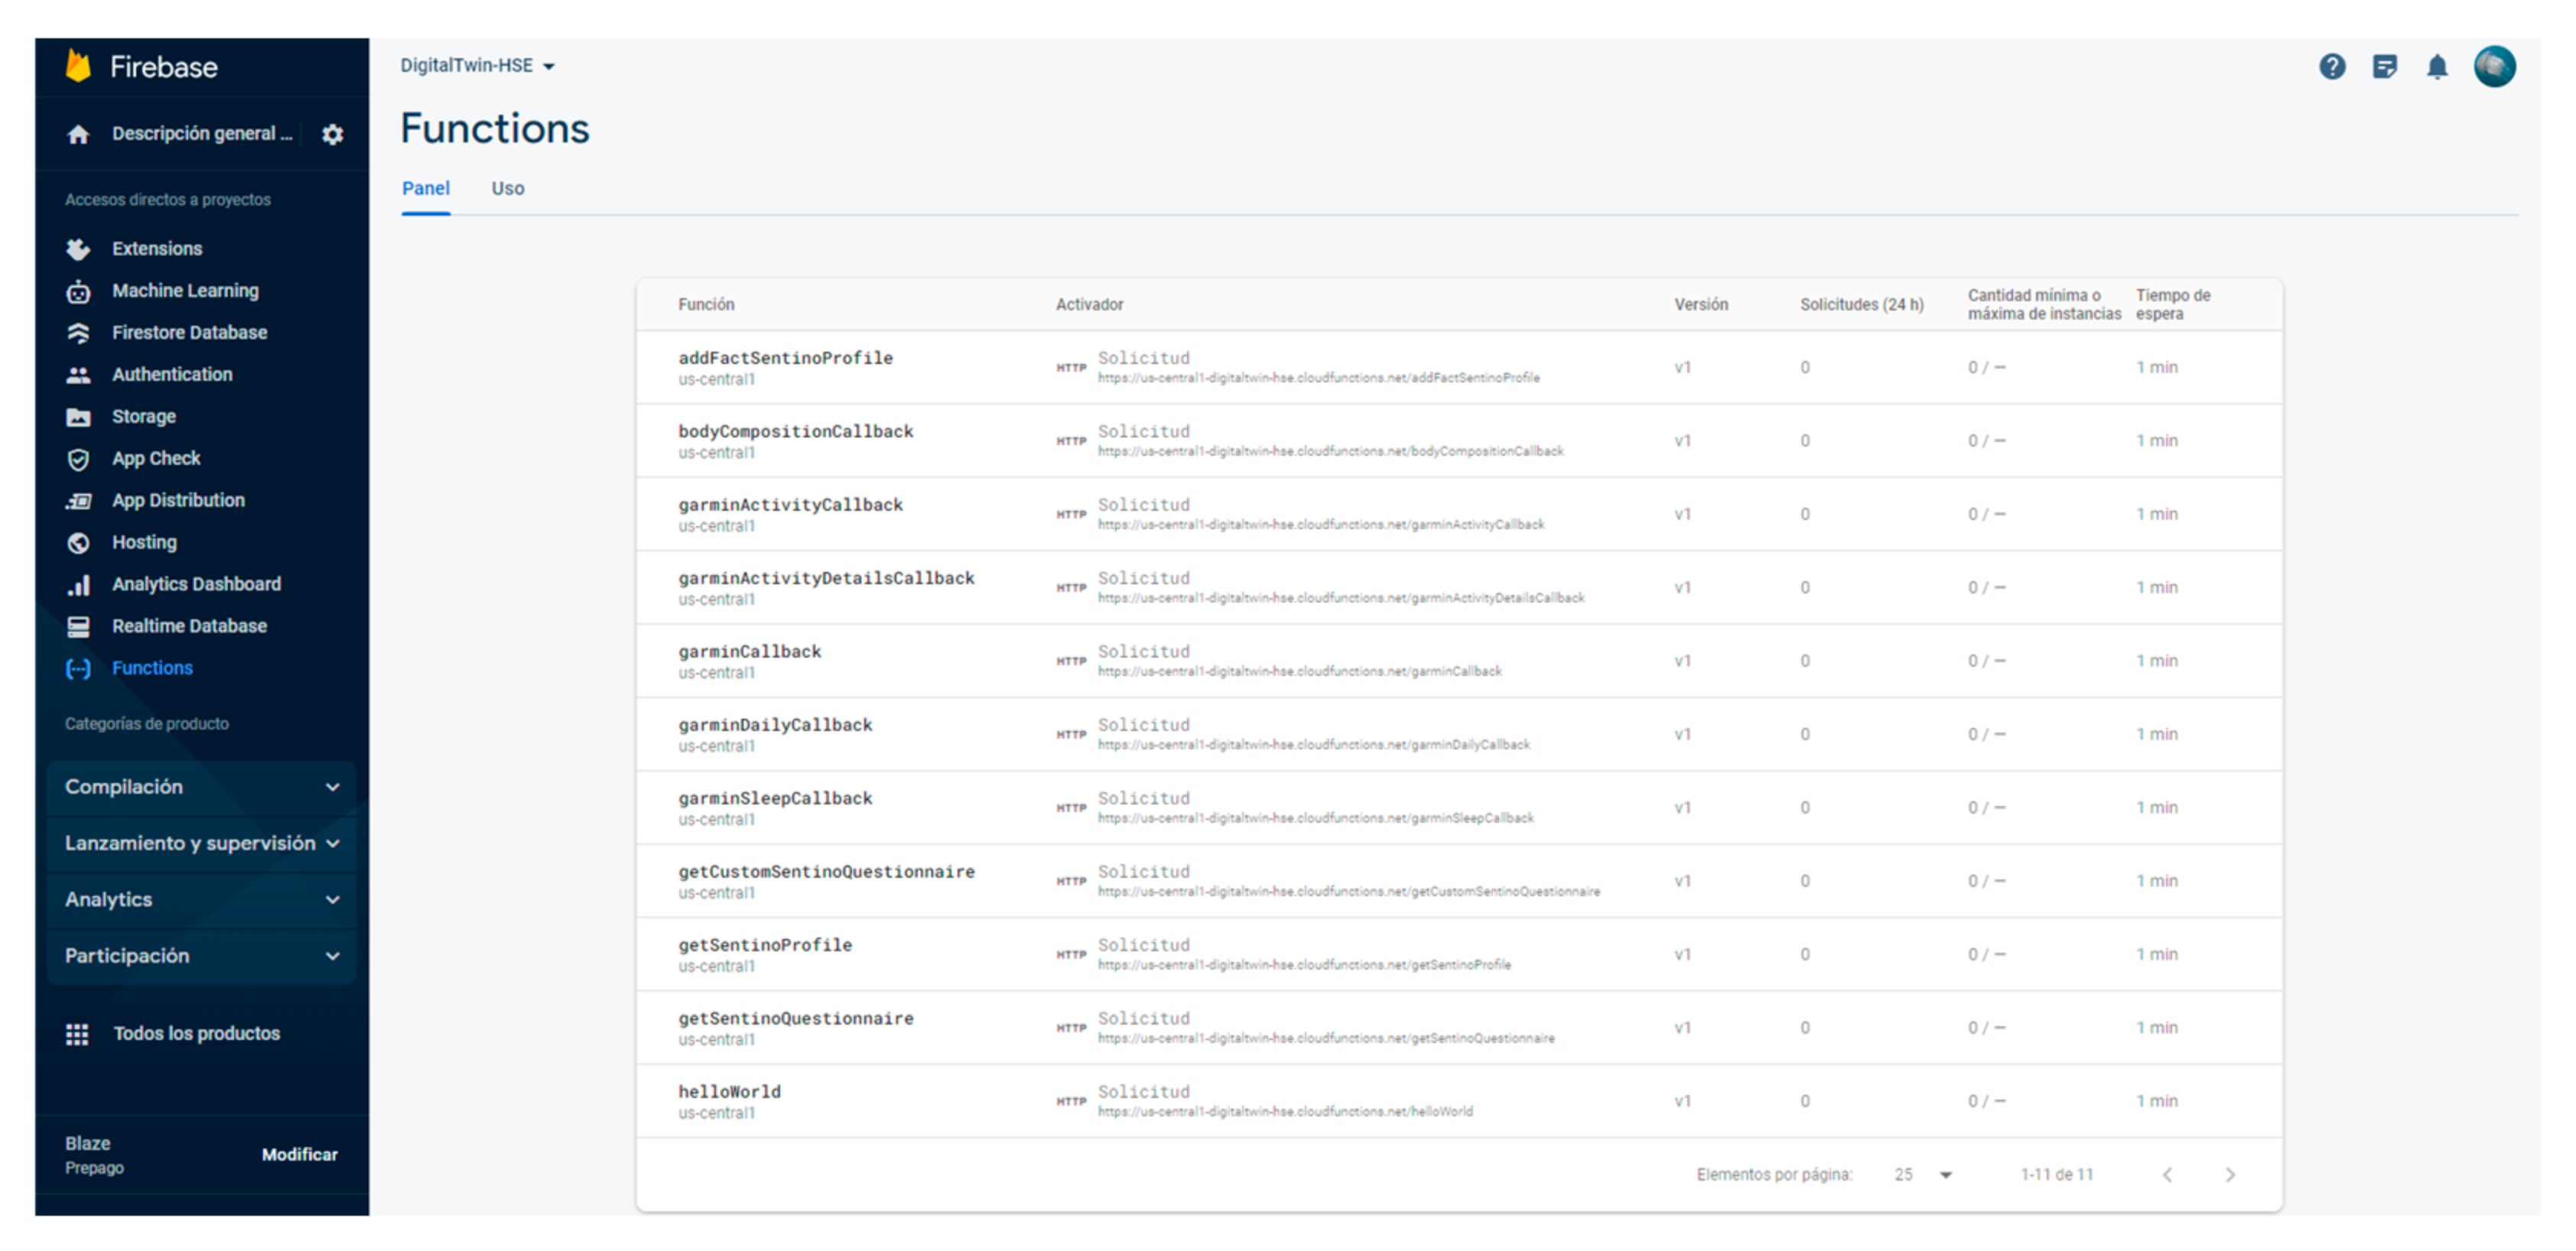Open the help question mark icon
The width and height of the screenshot is (2576, 1251).
click(x=2331, y=67)
